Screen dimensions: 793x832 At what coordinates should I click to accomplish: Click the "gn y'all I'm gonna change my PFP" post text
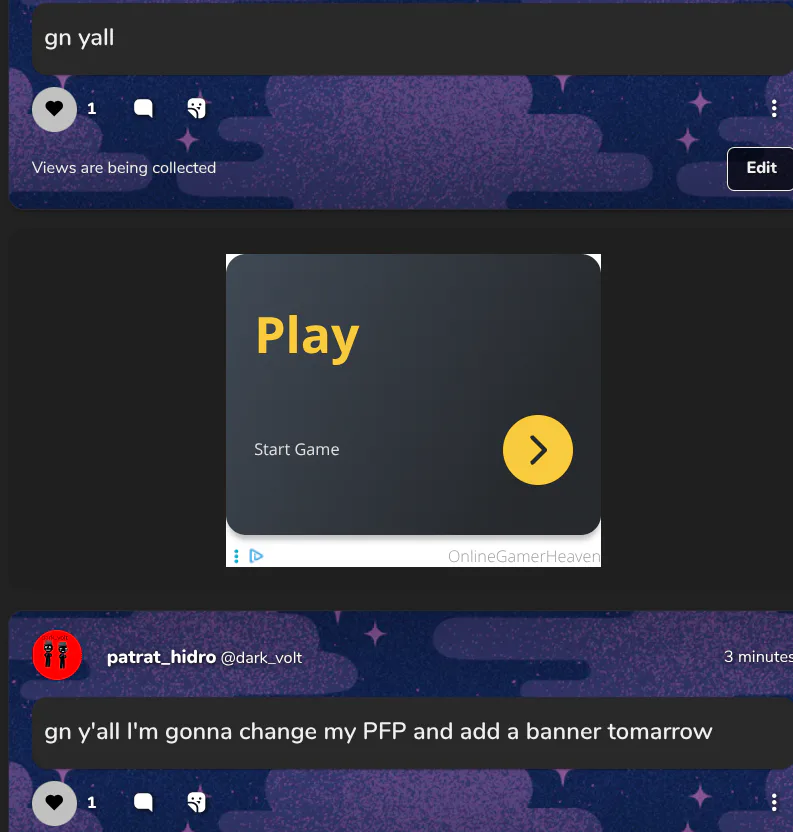(378, 732)
